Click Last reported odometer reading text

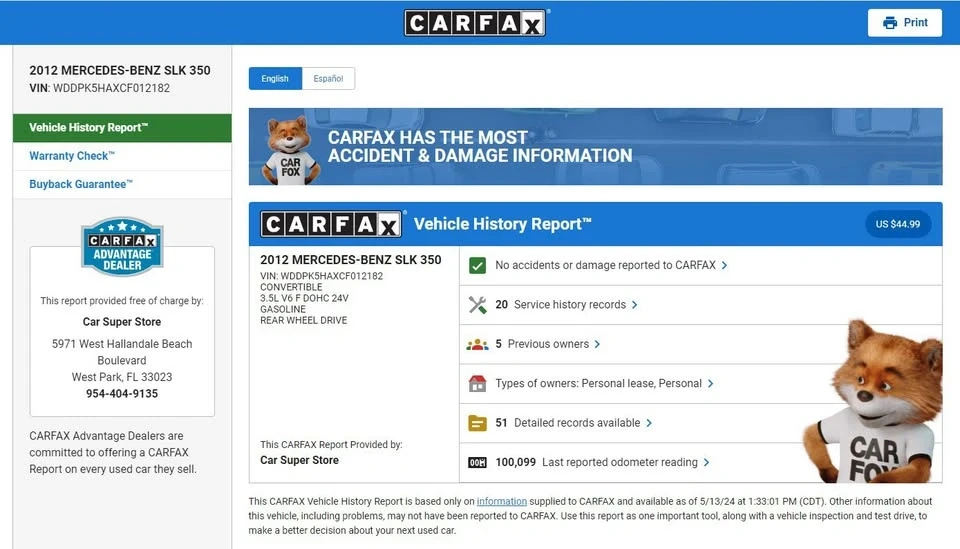(x=620, y=463)
